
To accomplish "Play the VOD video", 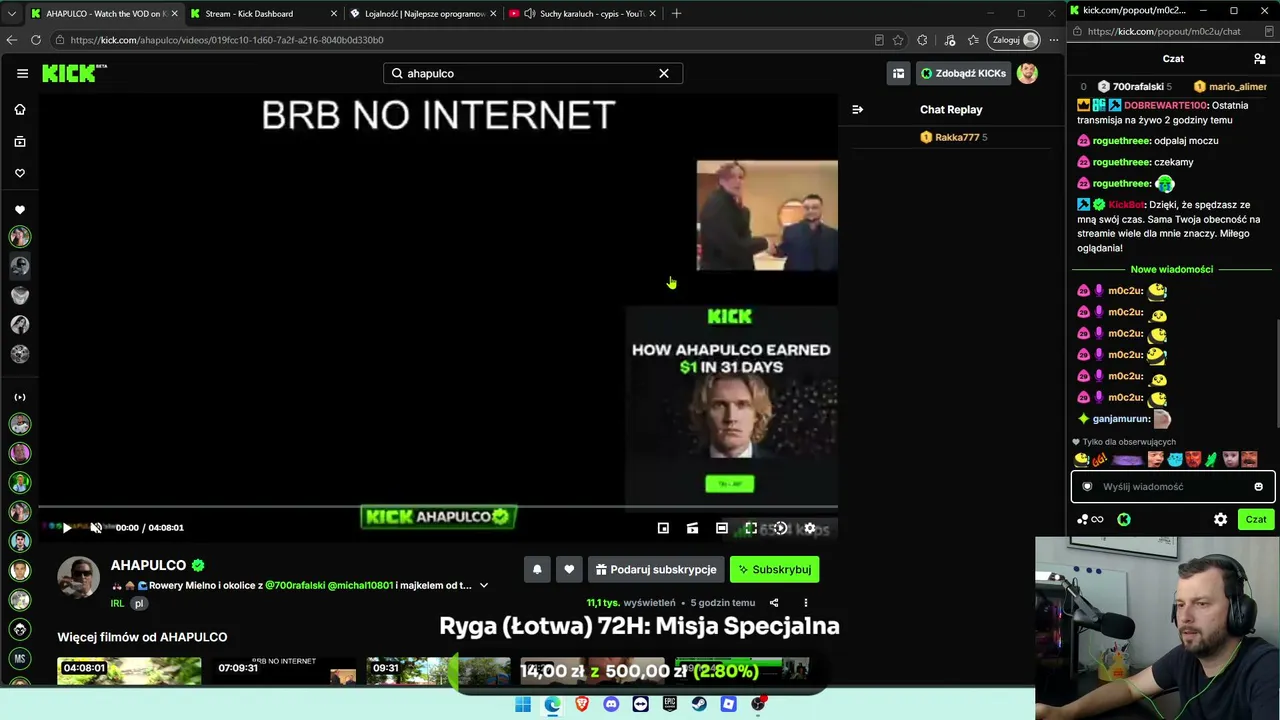I will (66, 528).
